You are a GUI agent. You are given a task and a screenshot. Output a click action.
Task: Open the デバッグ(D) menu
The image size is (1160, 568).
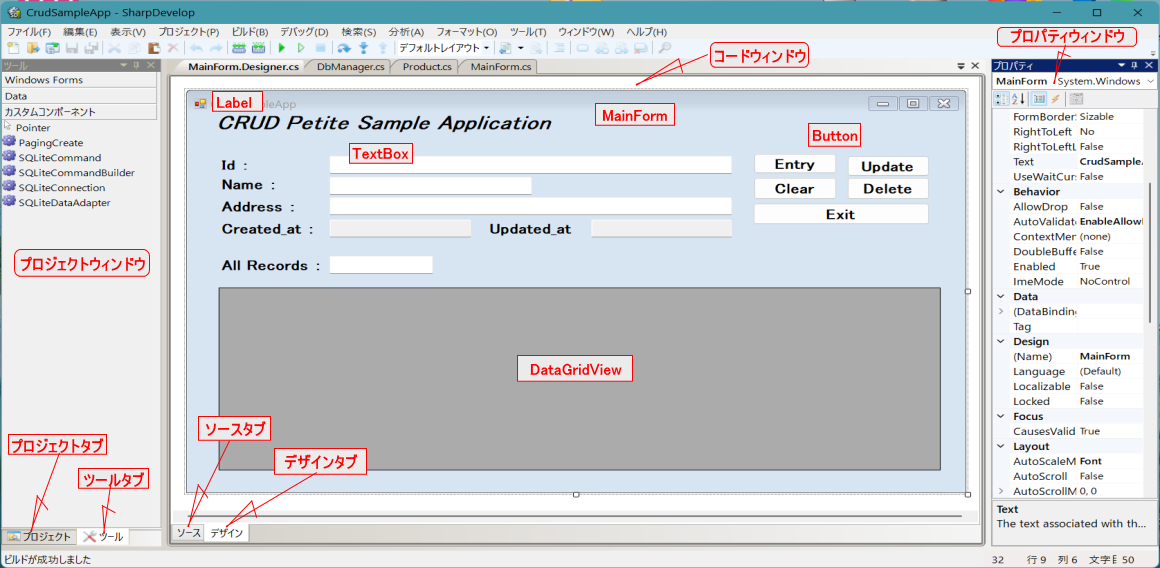tap(303, 32)
